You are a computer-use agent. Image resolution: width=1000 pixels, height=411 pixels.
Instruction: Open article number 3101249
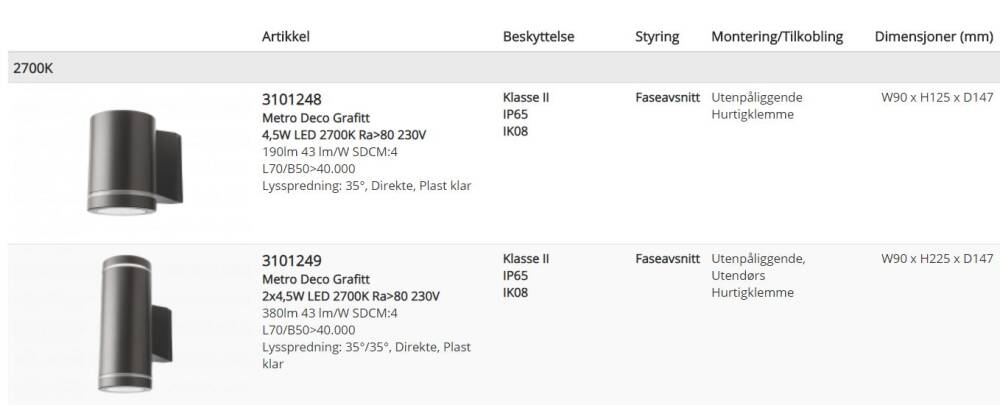coord(291,261)
